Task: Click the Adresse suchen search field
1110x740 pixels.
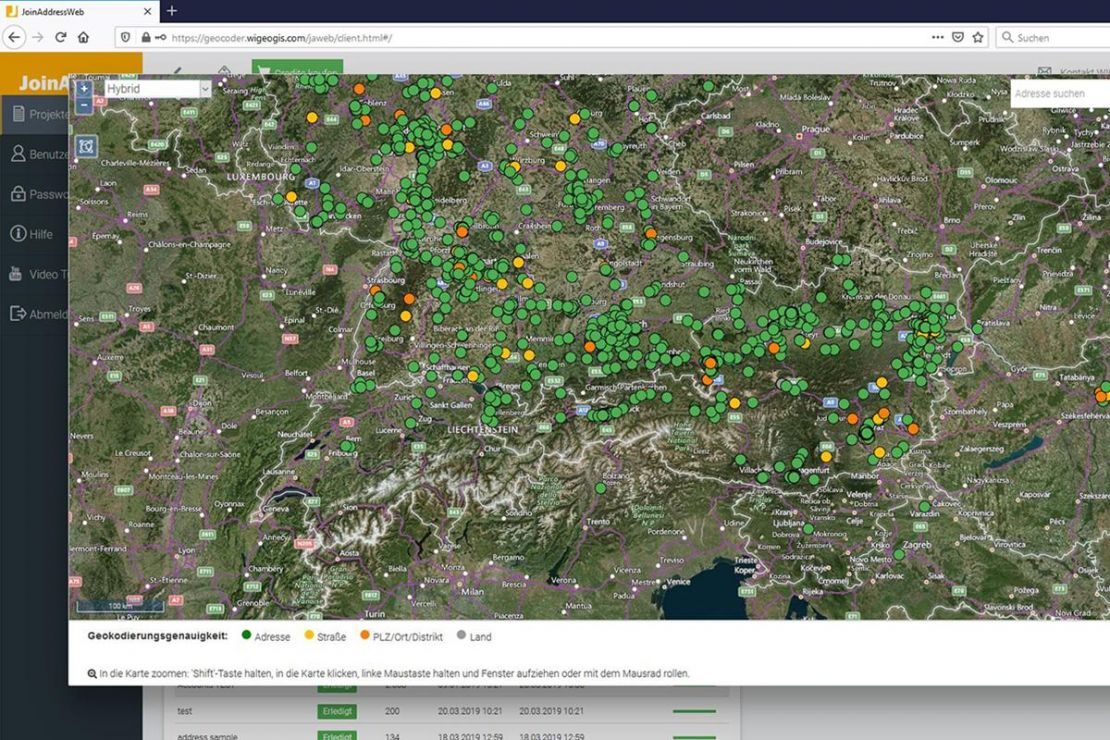Action: (x=1060, y=93)
